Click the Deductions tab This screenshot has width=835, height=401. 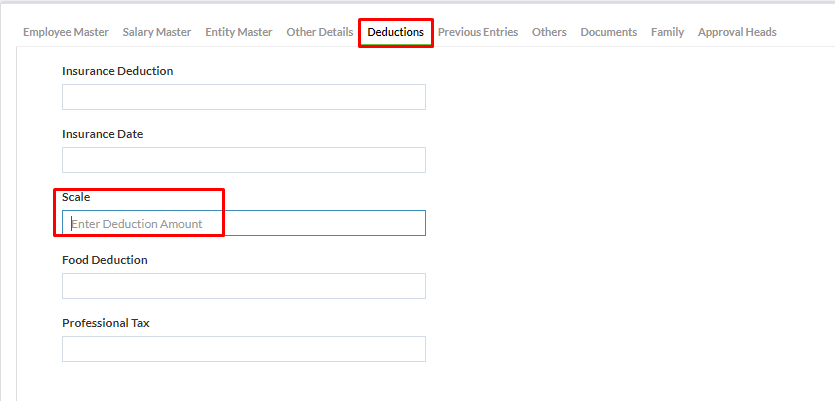(x=396, y=32)
